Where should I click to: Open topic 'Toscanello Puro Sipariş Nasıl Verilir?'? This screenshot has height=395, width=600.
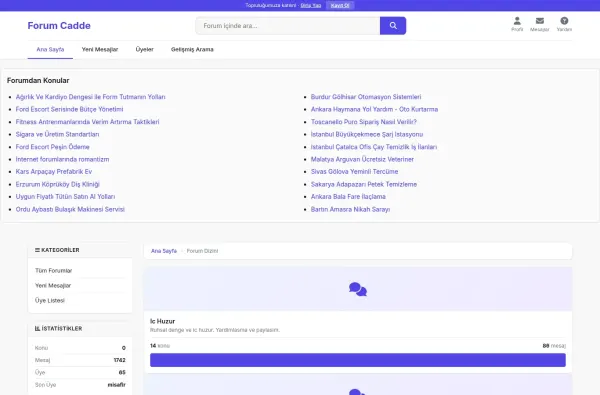click(x=364, y=122)
